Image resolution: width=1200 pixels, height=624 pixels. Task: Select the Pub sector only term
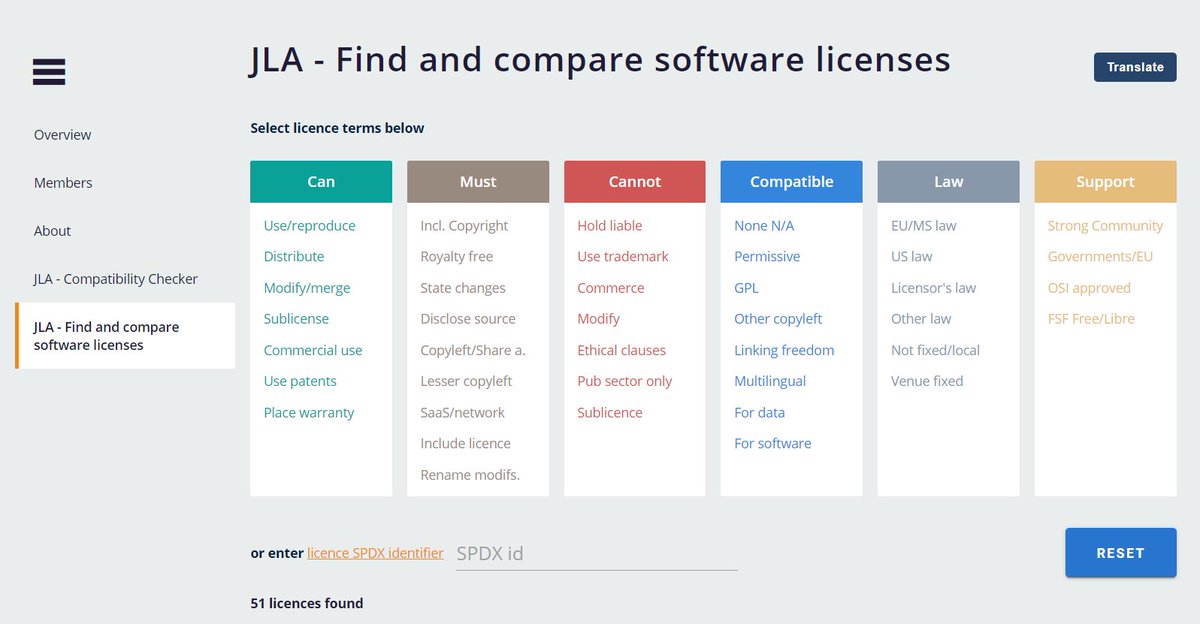tap(625, 381)
